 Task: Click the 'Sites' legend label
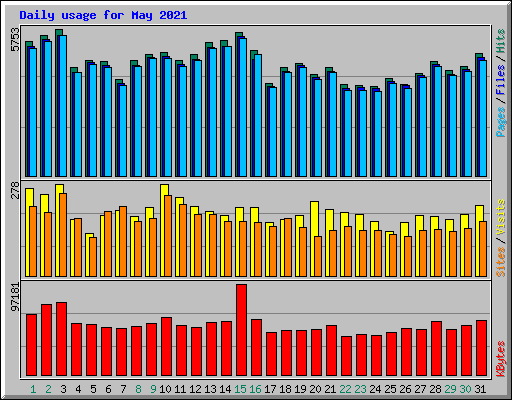tap(500, 262)
